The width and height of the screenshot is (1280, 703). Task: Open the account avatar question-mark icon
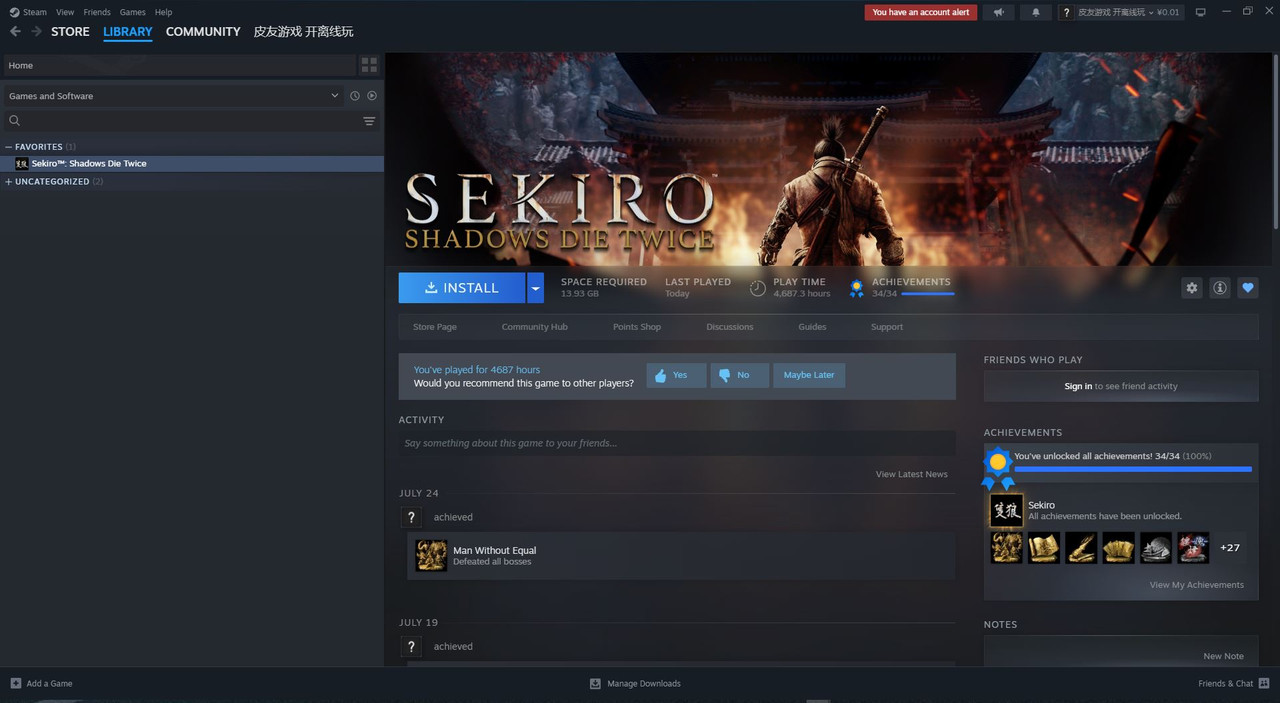pyautogui.click(x=1067, y=12)
